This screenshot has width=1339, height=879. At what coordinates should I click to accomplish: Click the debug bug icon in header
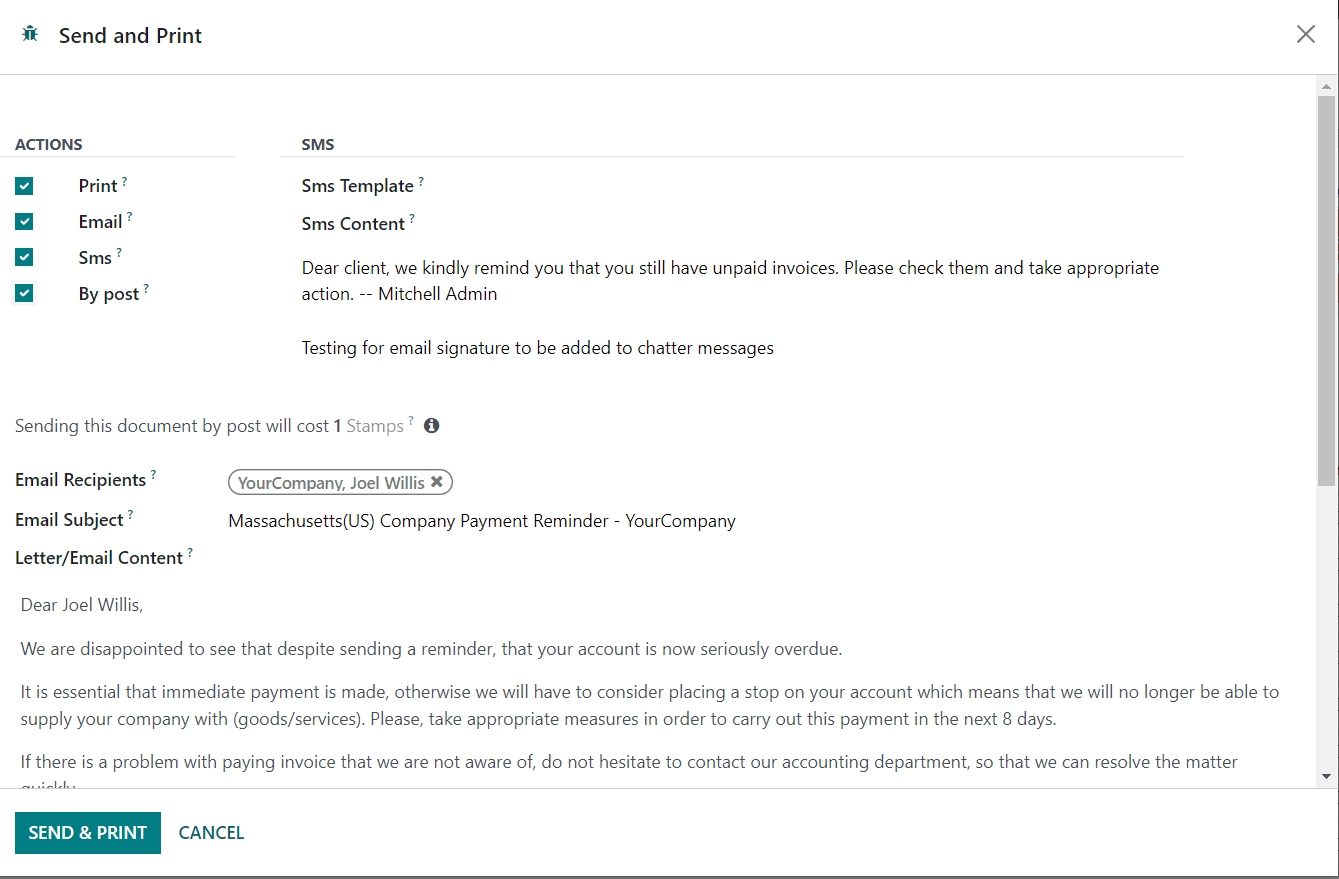(x=30, y=35)
